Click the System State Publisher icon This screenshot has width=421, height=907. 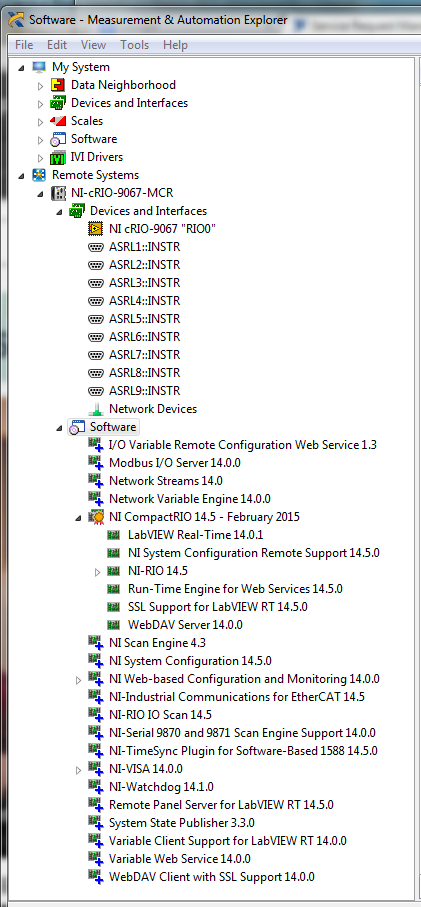coord(95,822)
